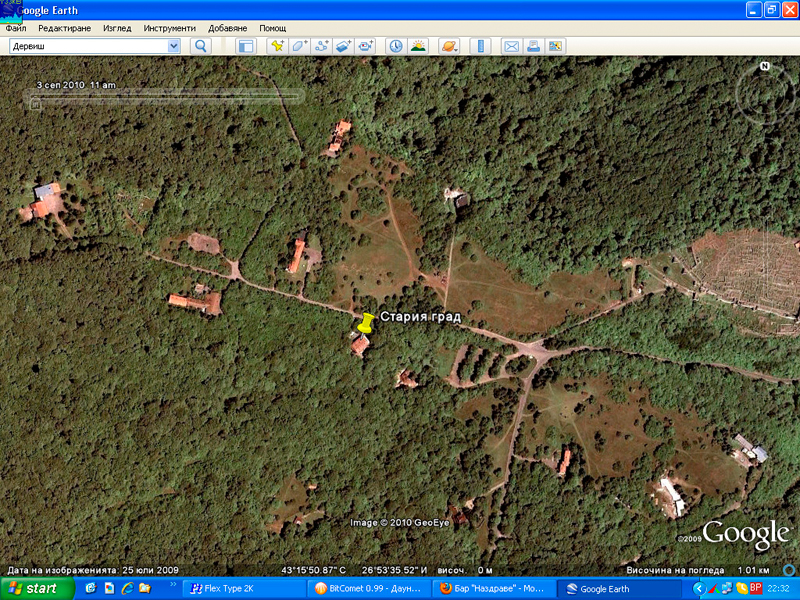Show sunlight across landscape icon
This screenshot has width=800, height=600.
tap(418, 46)
